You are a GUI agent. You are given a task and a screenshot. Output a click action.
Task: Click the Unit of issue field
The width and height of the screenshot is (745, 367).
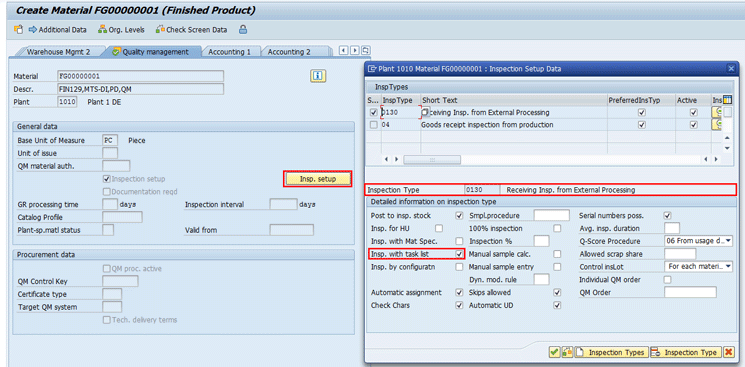click(x=110, y=153)
